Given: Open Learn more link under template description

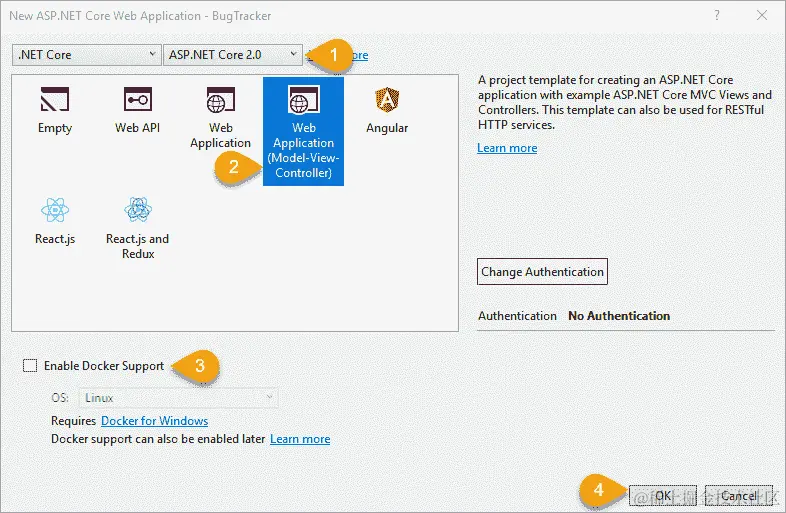Looking at the screenshot, I should click(x=507, y=148).
